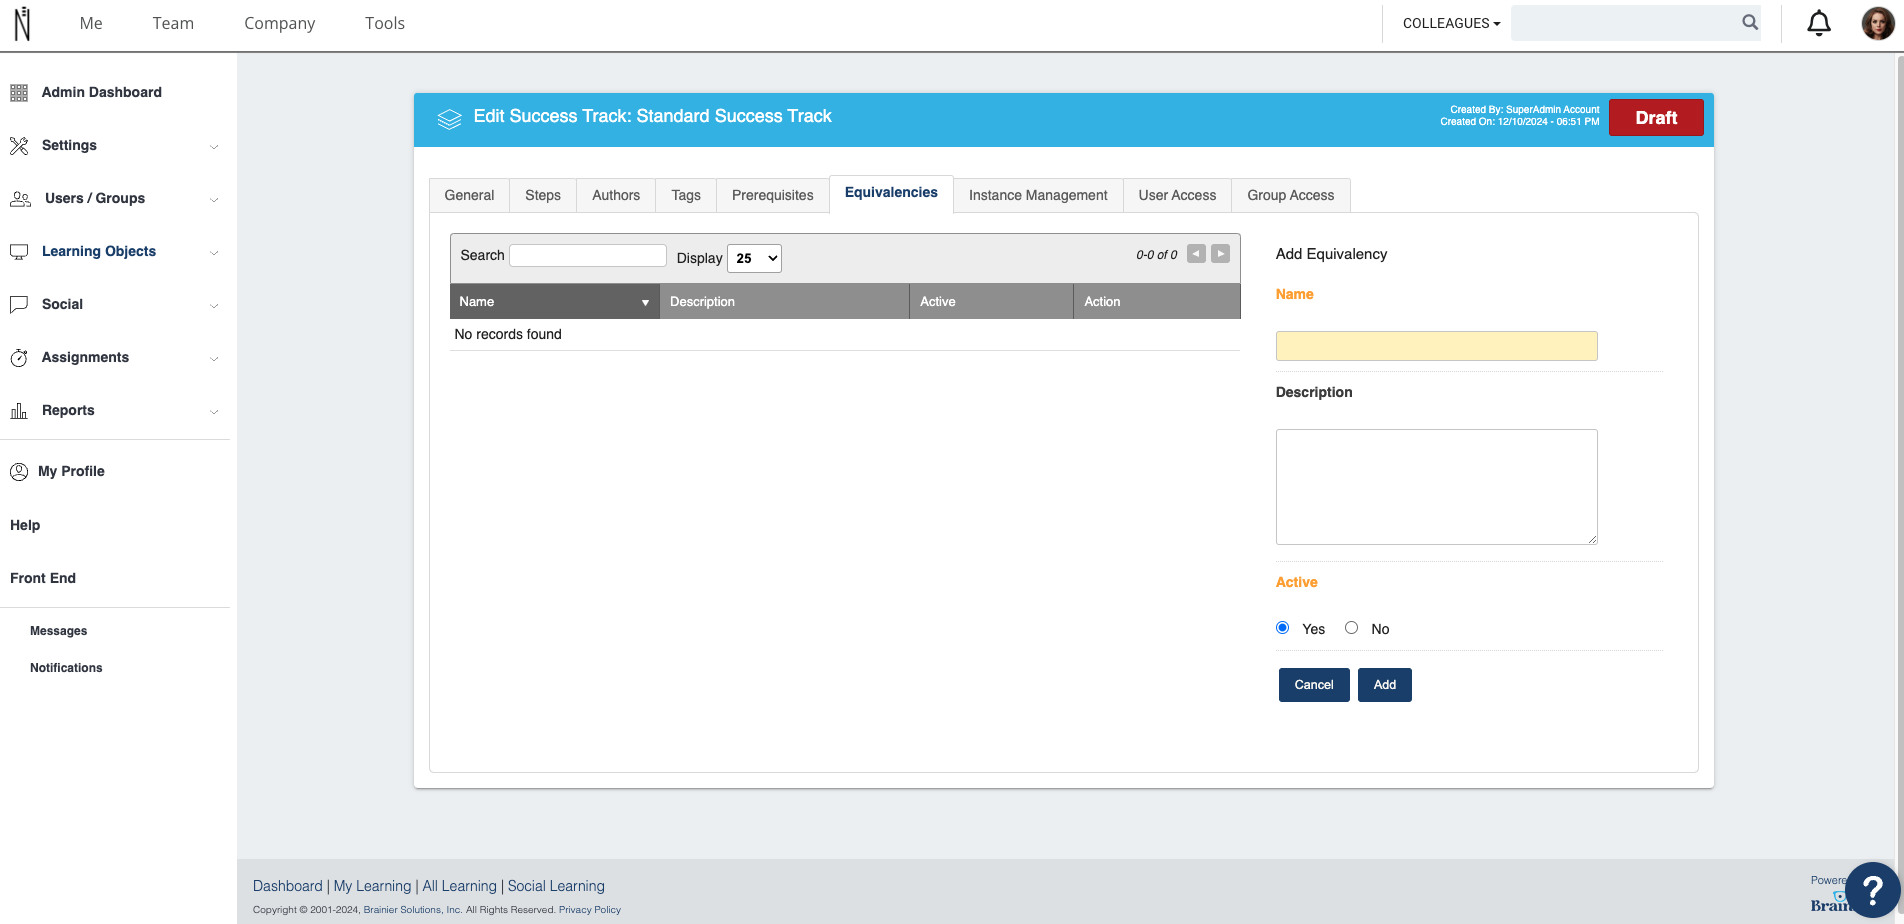Switch to the Prerequisites tab

coord(773,195)
